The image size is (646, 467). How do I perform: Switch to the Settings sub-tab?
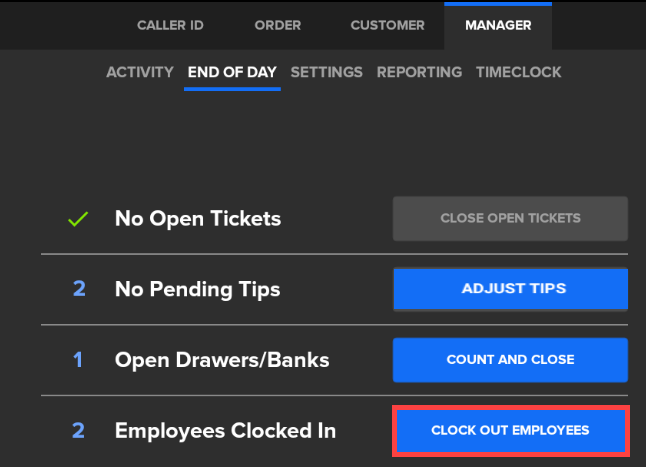click(x=326, y=72)
